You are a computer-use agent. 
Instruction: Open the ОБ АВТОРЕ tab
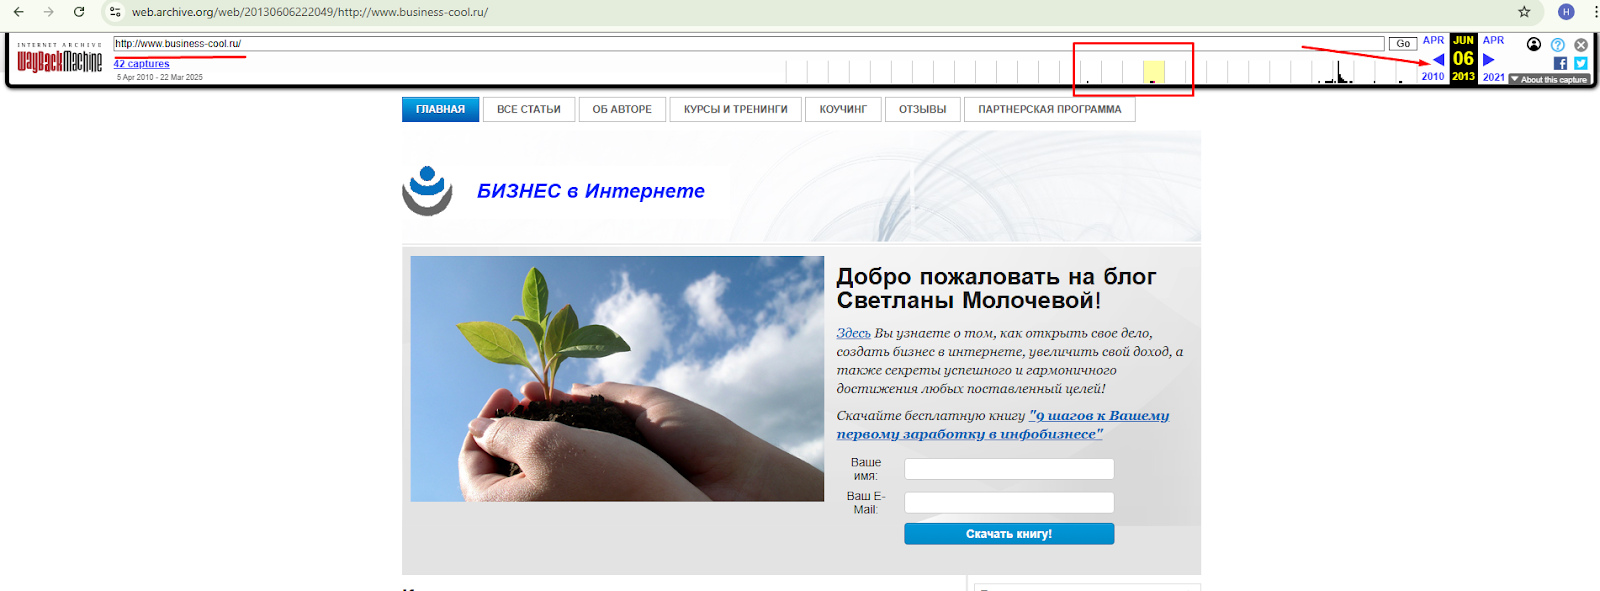click(622, 109)
